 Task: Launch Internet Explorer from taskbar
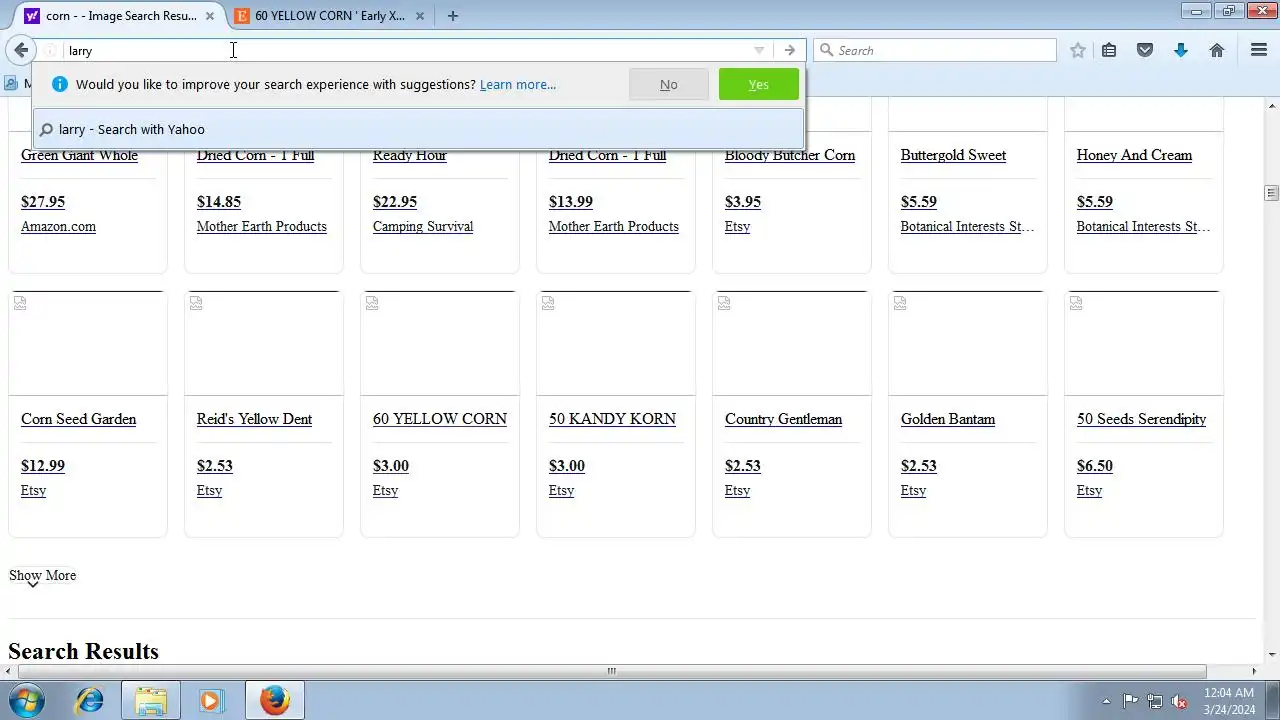90,700
